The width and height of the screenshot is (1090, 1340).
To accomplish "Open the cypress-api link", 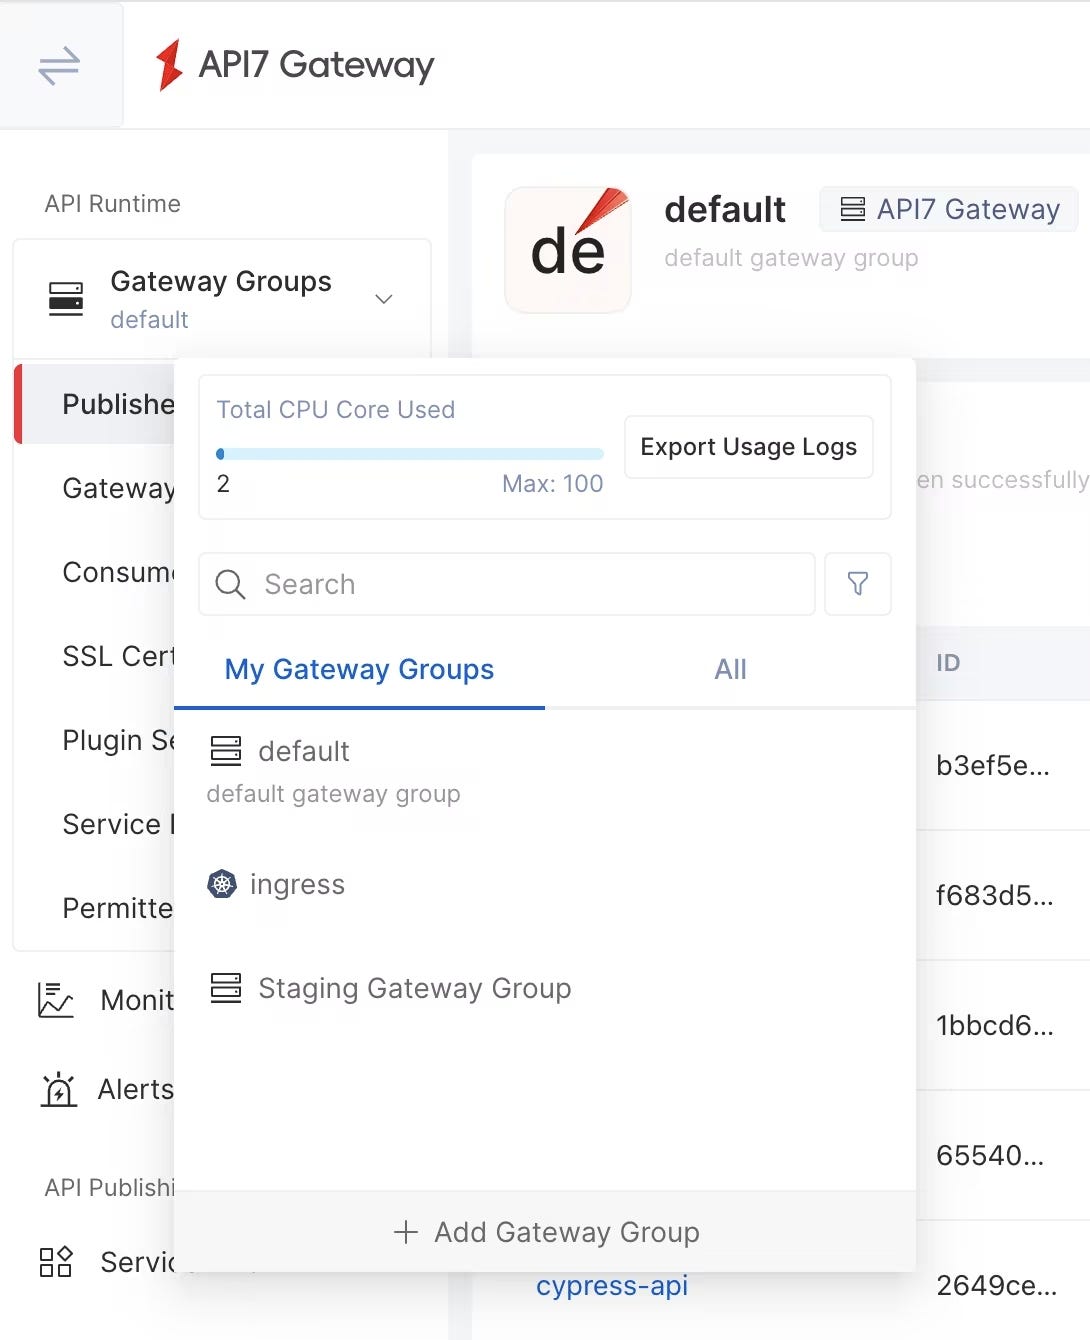I will coord(611,1286).
